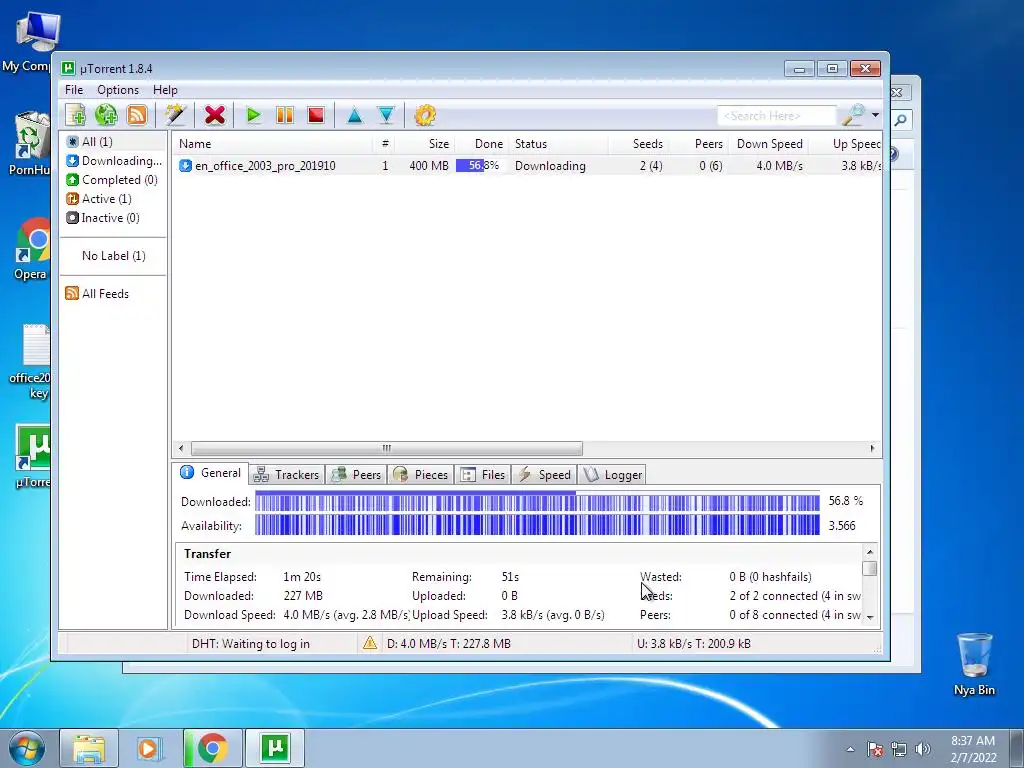Image resolution: width=1024 pixels, height=768 pixels.
Task: Click the red Stop torrent icon
Action: click(x=316, y=116)
